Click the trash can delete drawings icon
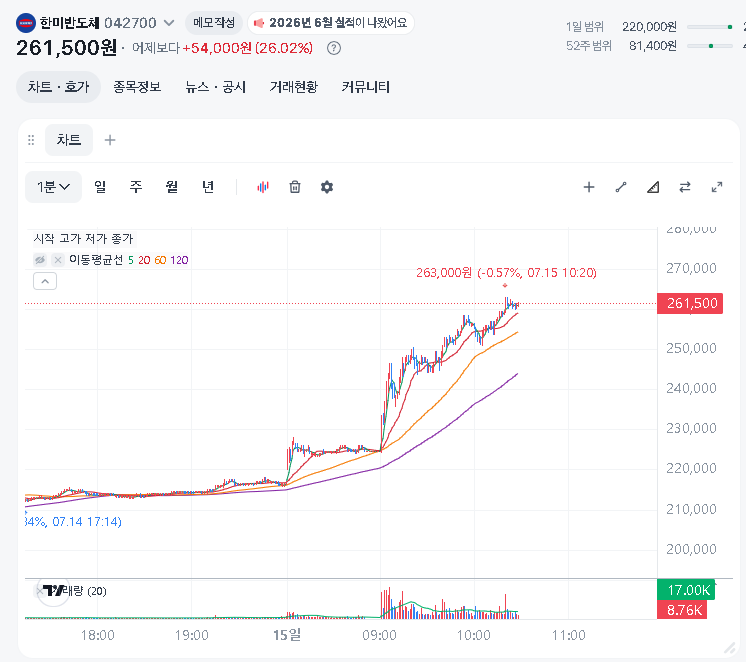 (x=295, y=187)
